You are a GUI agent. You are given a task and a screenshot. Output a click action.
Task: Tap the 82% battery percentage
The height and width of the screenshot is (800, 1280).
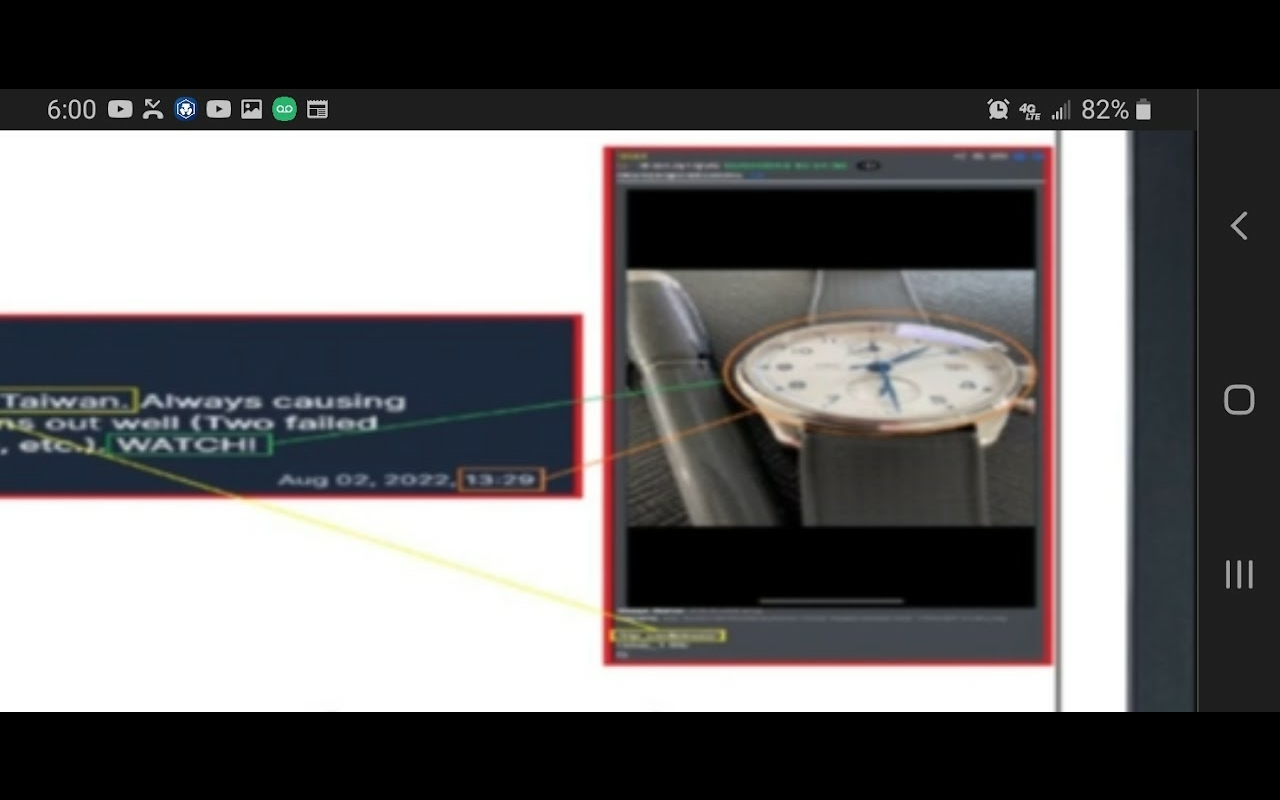(1105, 109)
